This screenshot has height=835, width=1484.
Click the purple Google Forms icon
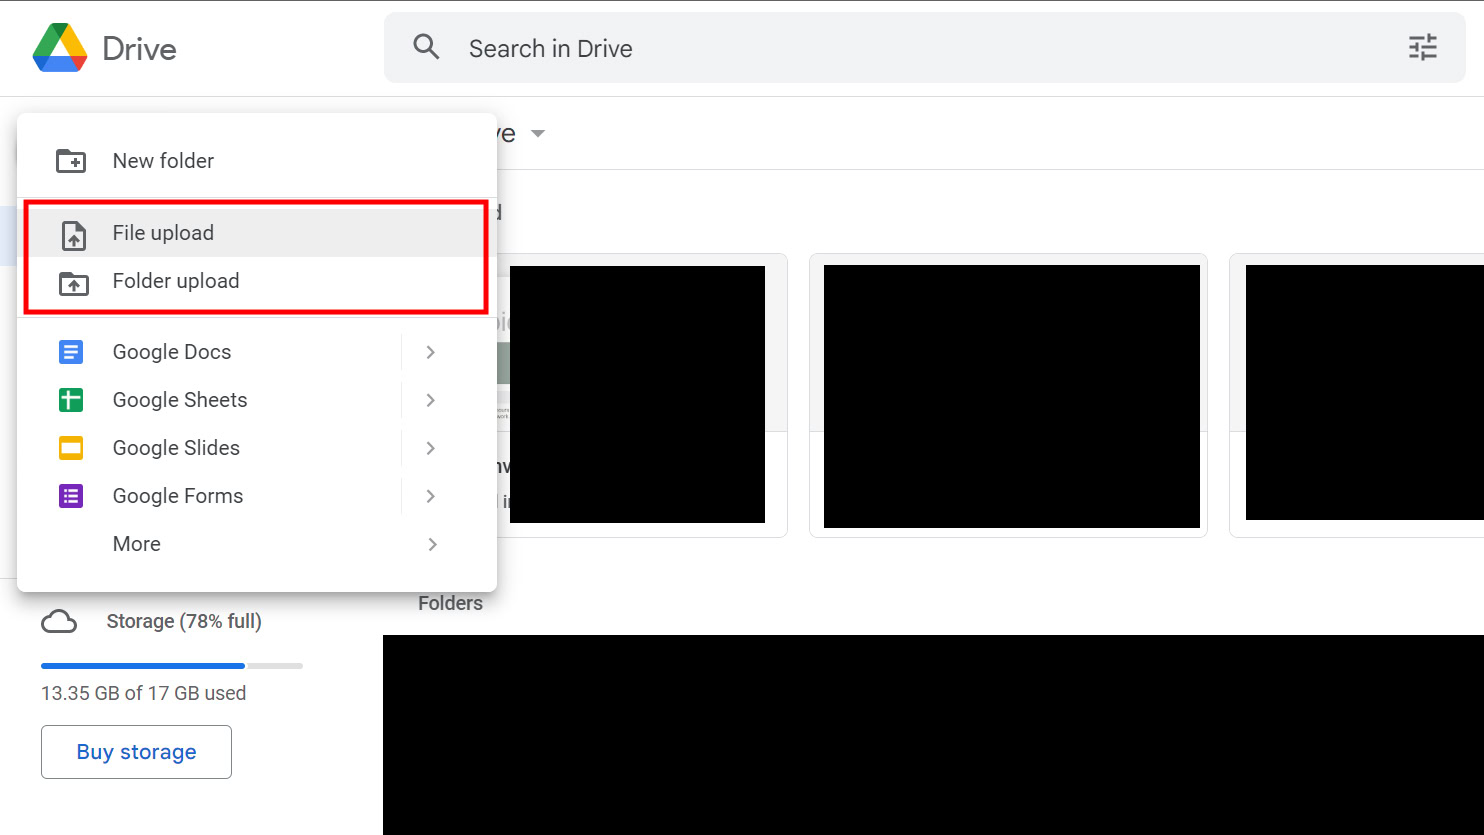[x=71, y=496]
